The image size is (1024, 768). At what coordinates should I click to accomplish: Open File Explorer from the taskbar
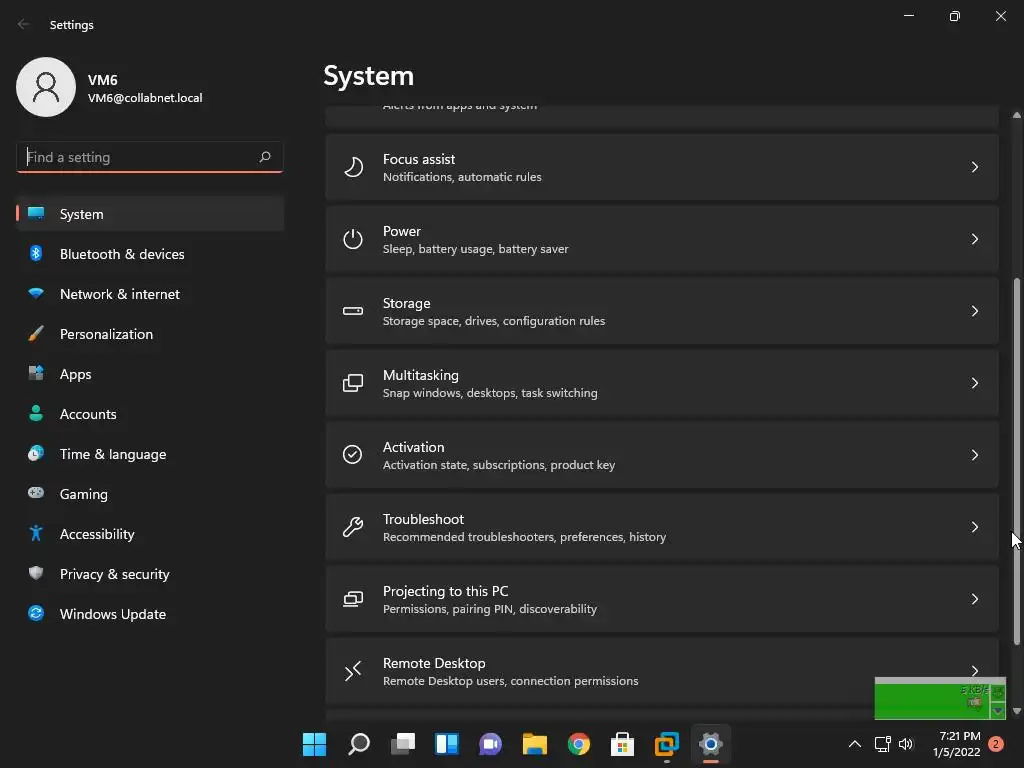coord(534,744)
